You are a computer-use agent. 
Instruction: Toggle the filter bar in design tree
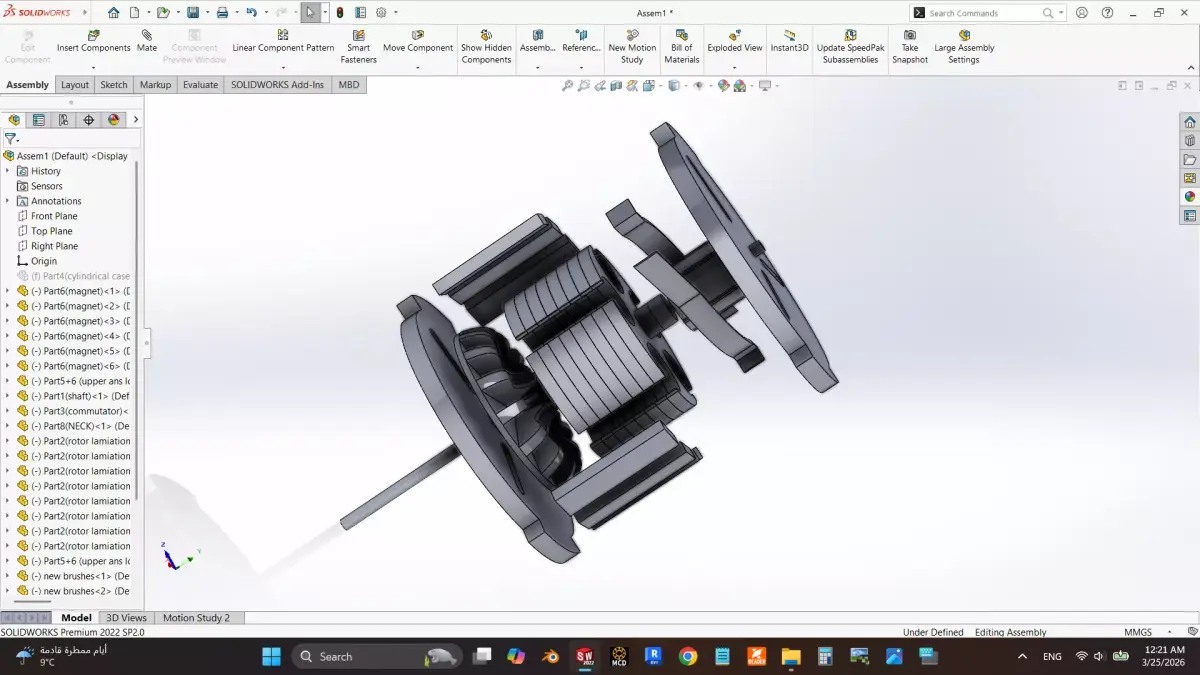point(10,138)
